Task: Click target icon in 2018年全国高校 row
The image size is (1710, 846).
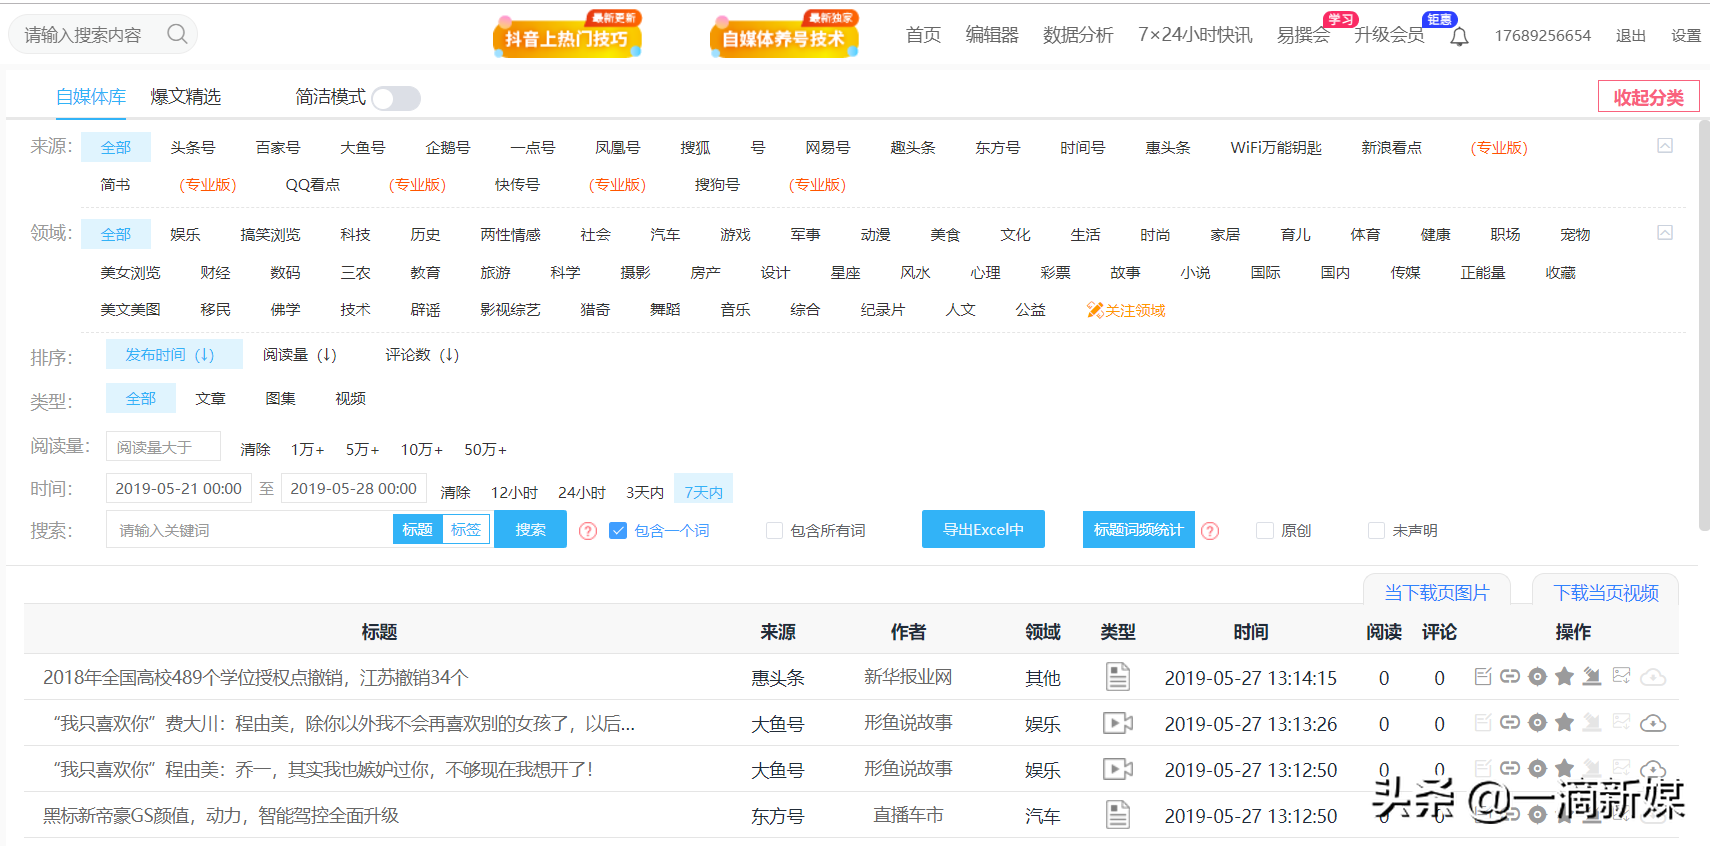Action: coord(1537,677)
